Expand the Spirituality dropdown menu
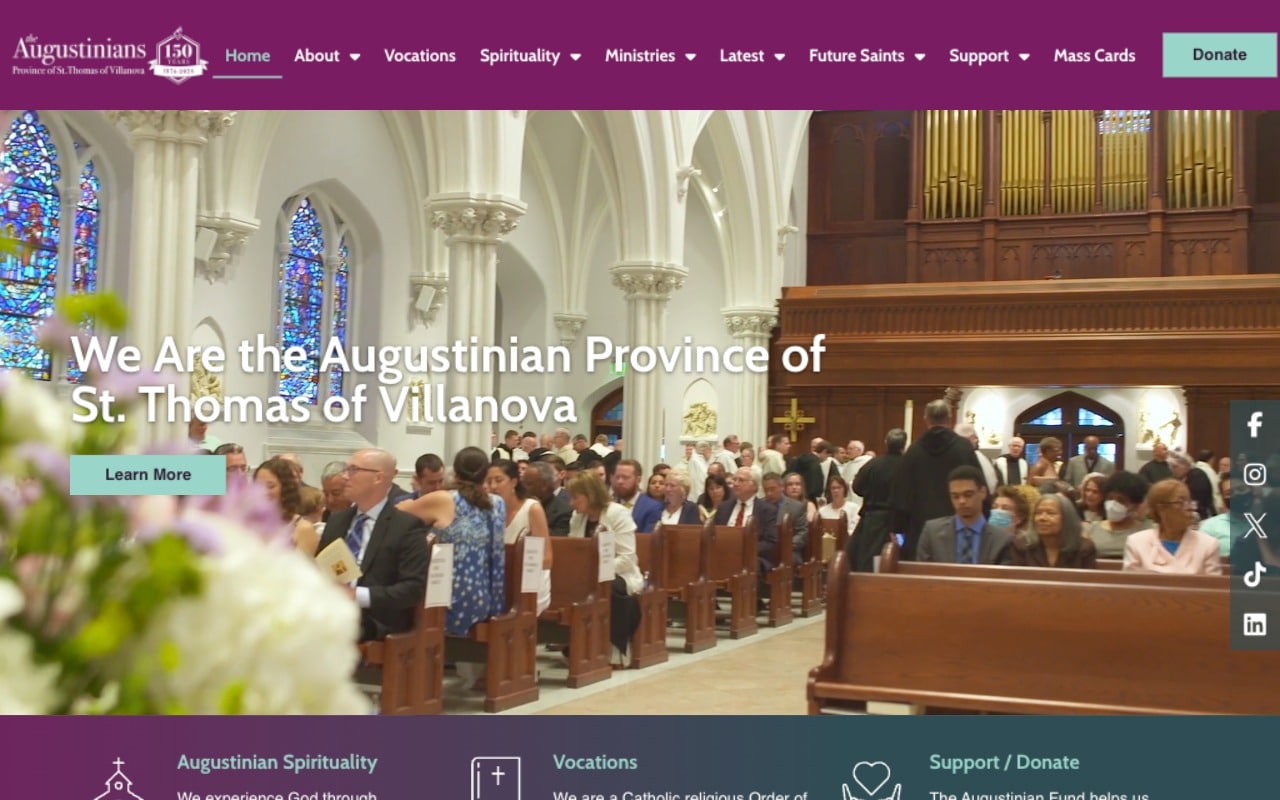Viewport: 1280px width, 800px height. pyautogui.click(x=530, y=56)
